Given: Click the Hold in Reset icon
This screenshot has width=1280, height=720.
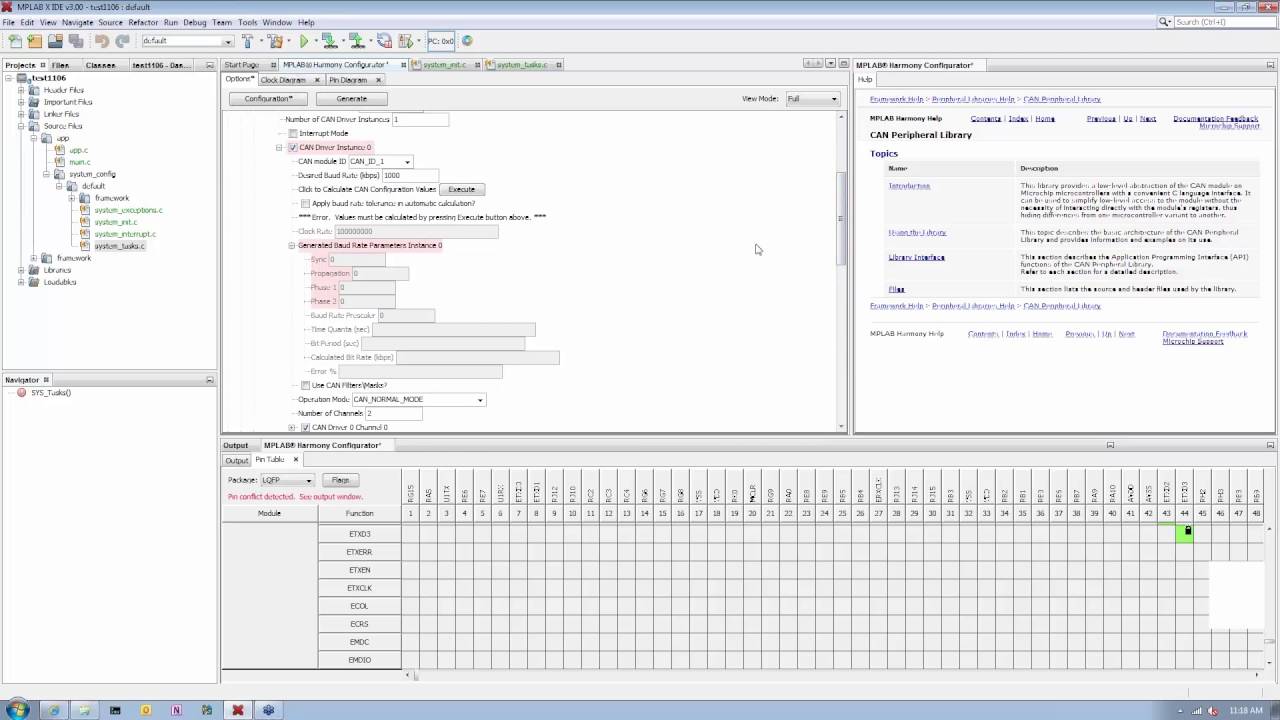Looking at the screenshot, I should point(384,41).
